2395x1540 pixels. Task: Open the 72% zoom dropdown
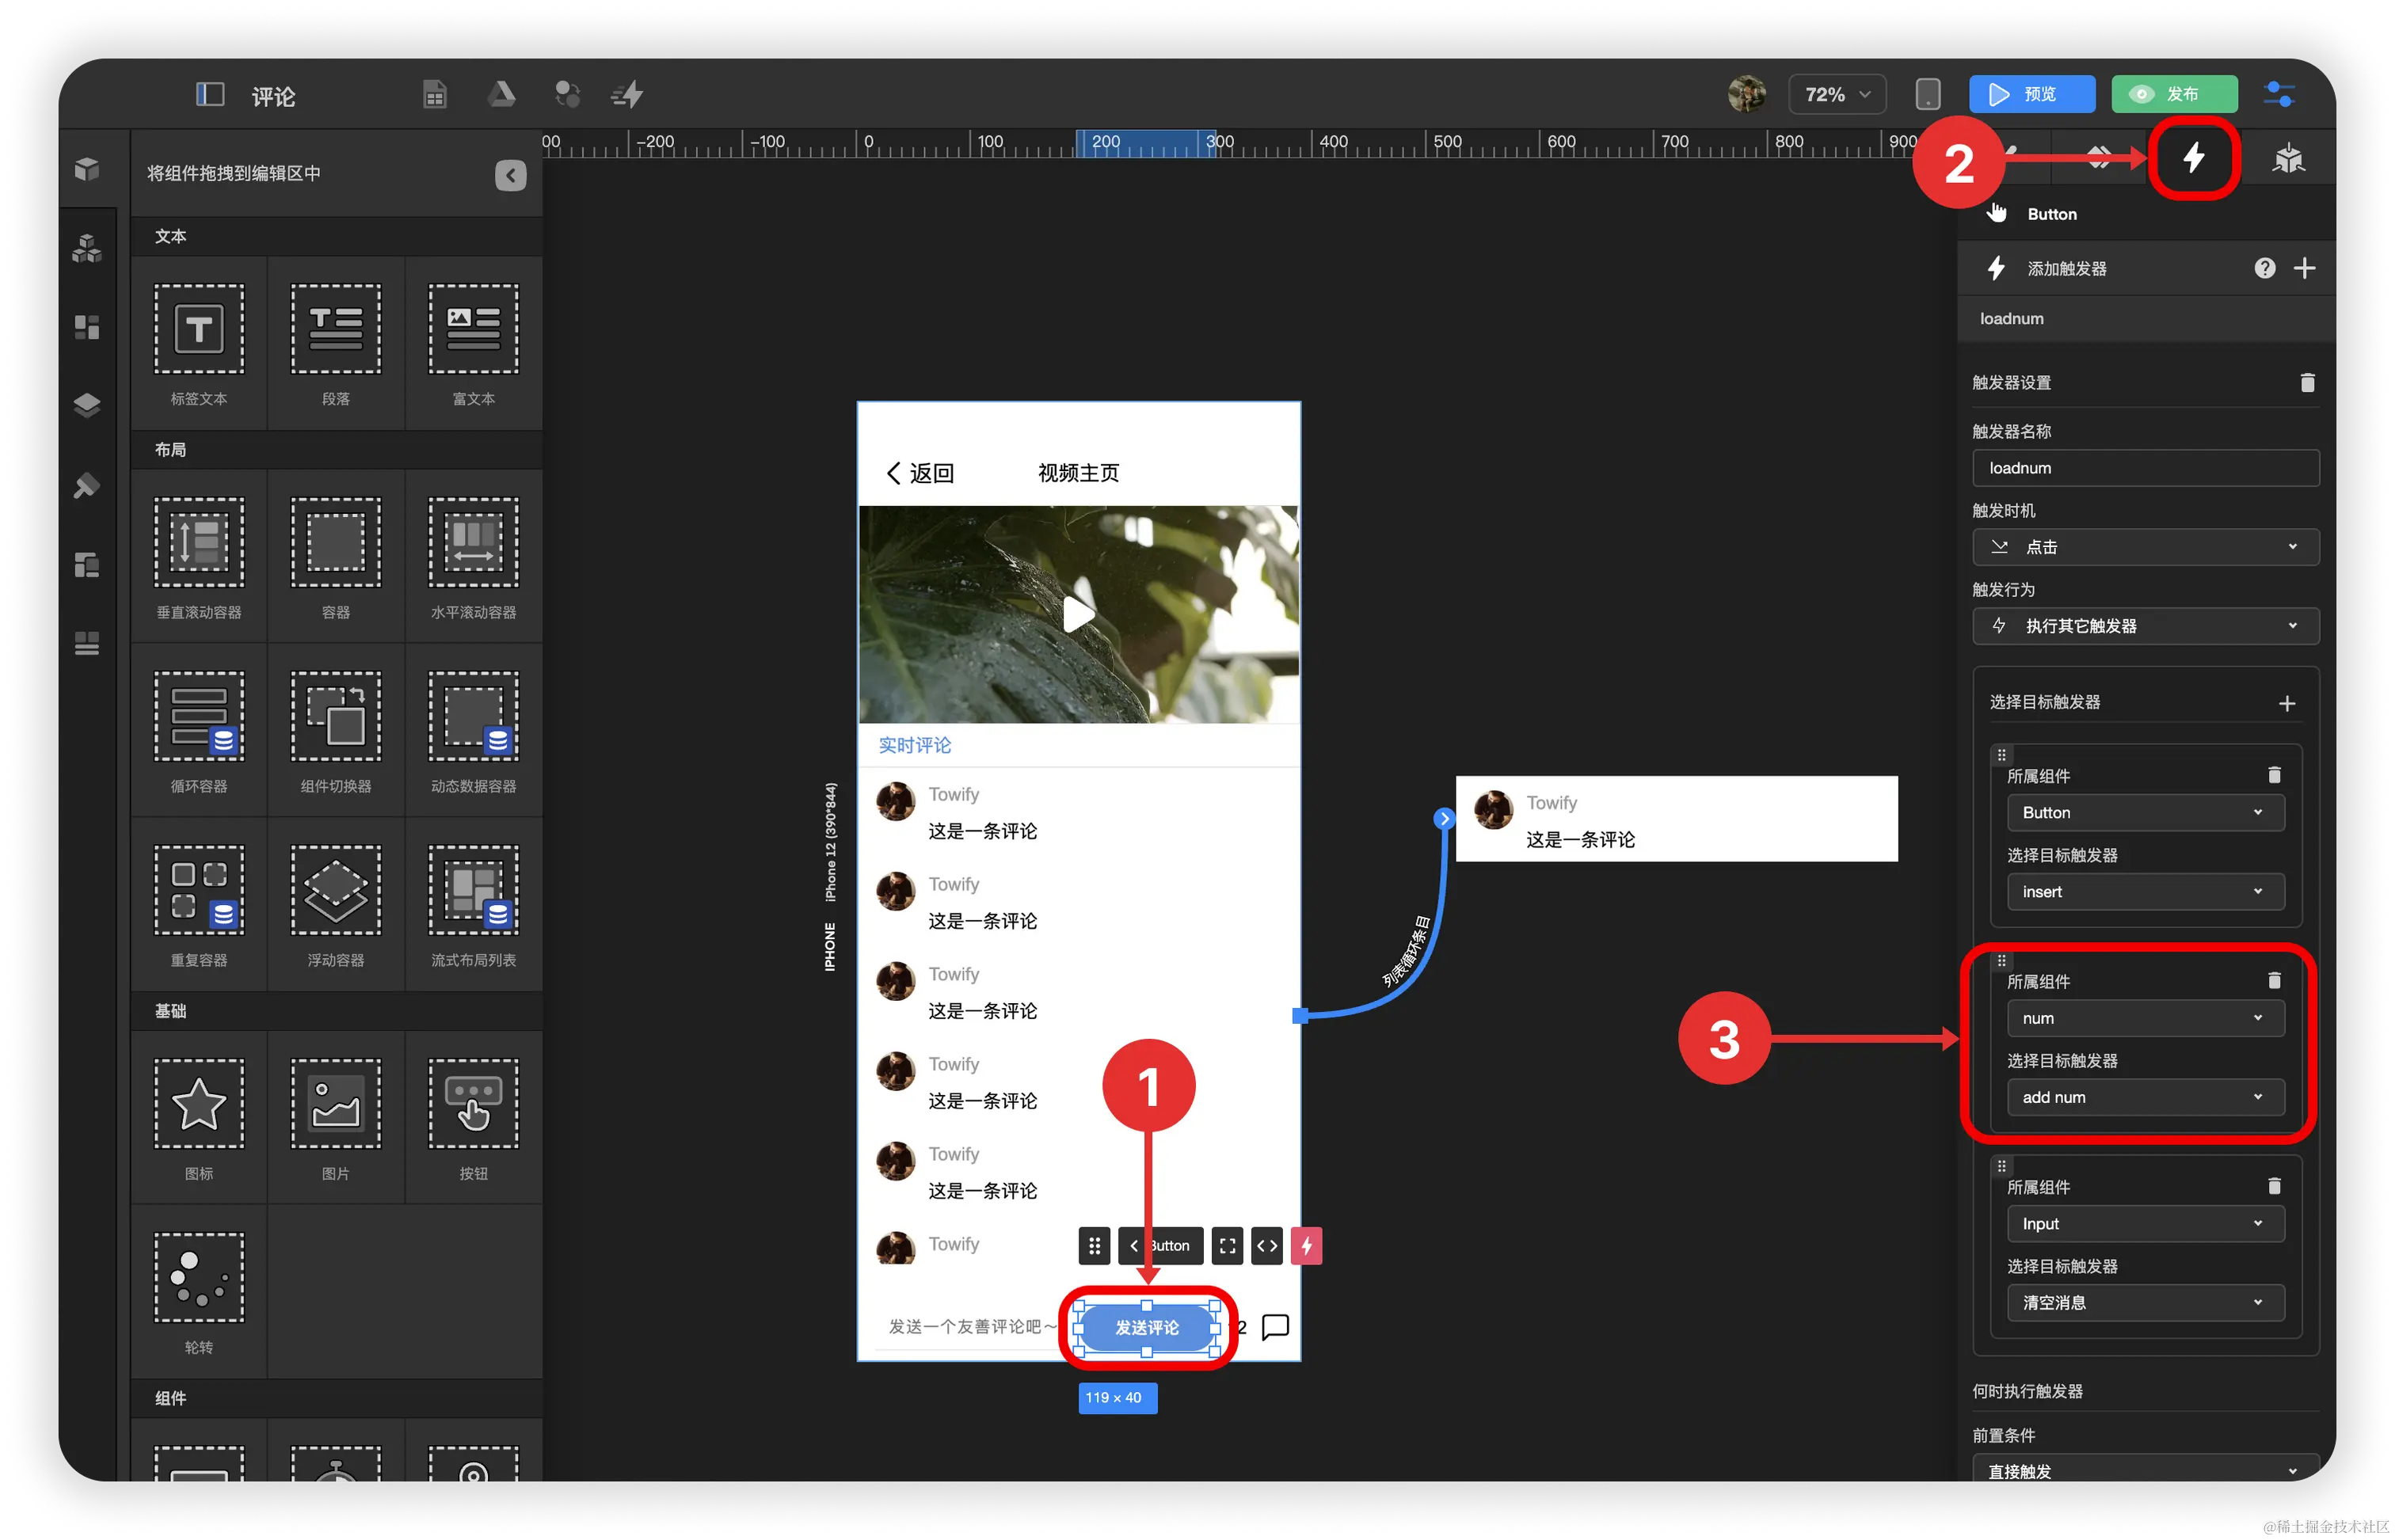[1836, 94]
